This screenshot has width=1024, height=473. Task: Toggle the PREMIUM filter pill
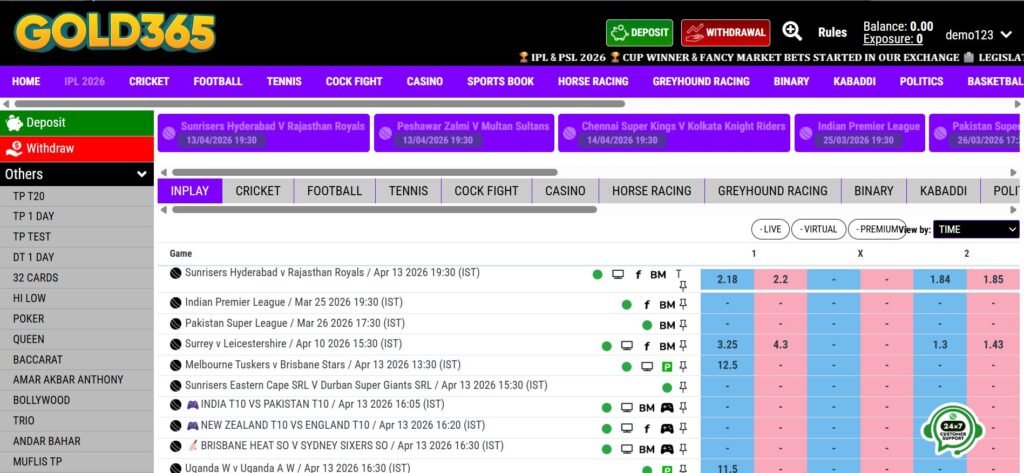click(877, 229)
